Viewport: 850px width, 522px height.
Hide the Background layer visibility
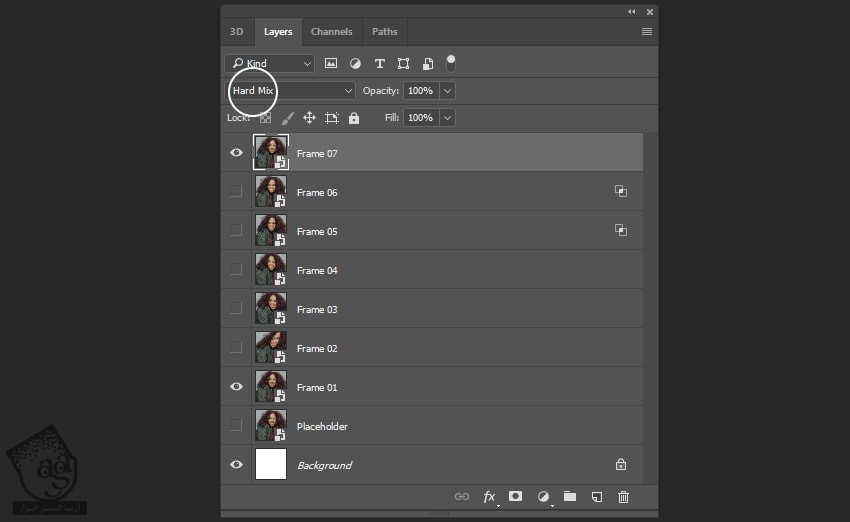point(236,465)
